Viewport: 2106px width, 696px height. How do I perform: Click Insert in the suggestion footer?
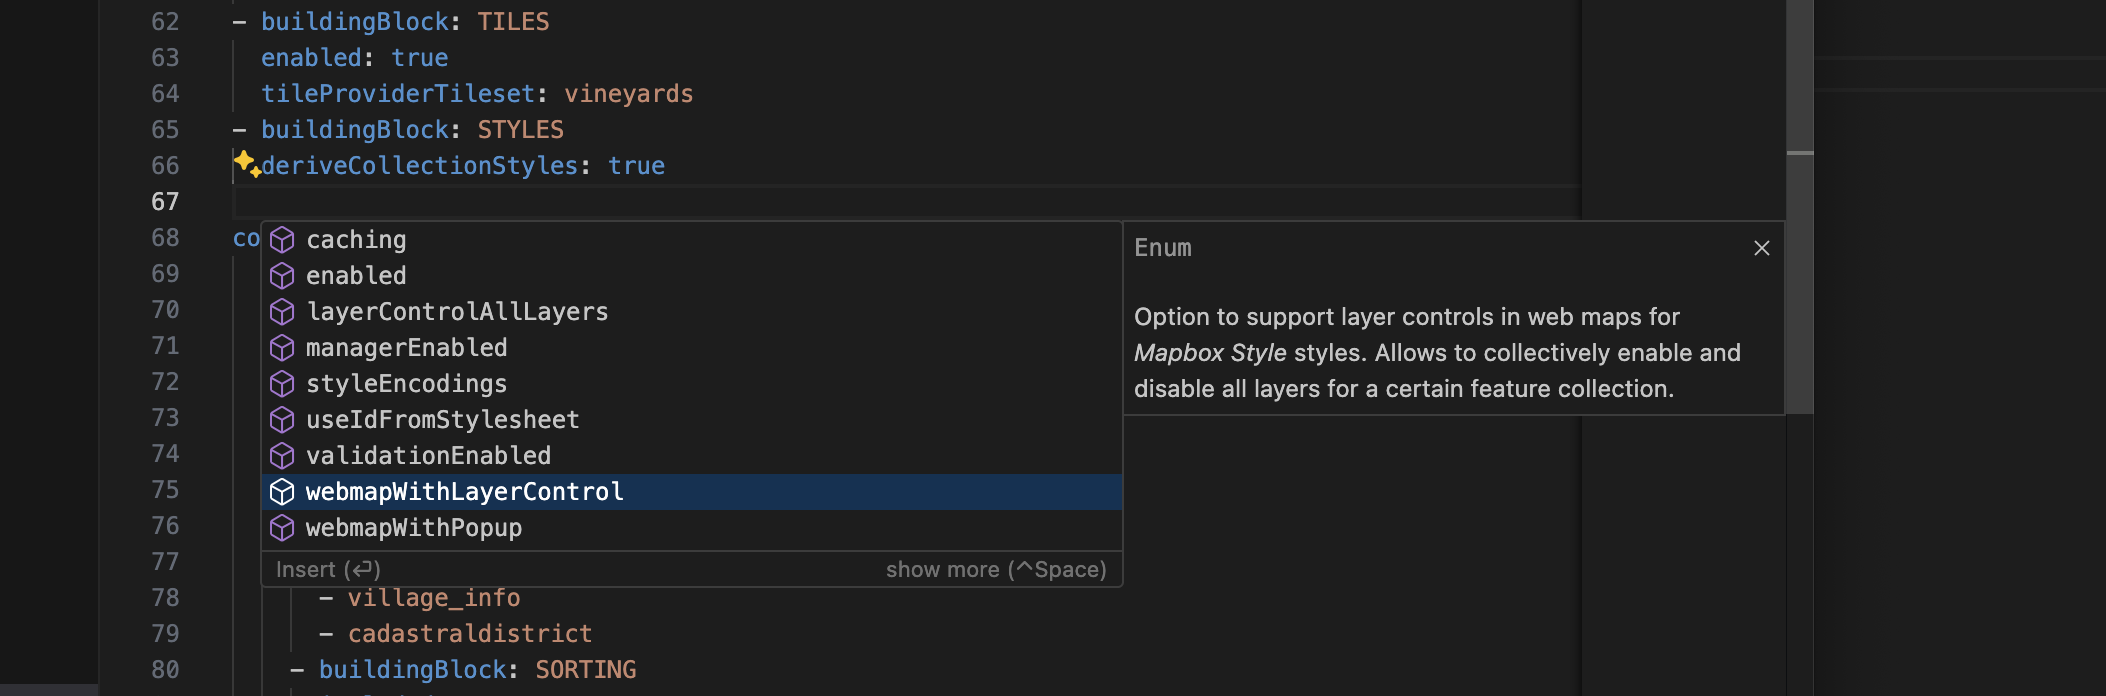pyautogui.click(x=328, y=570)
